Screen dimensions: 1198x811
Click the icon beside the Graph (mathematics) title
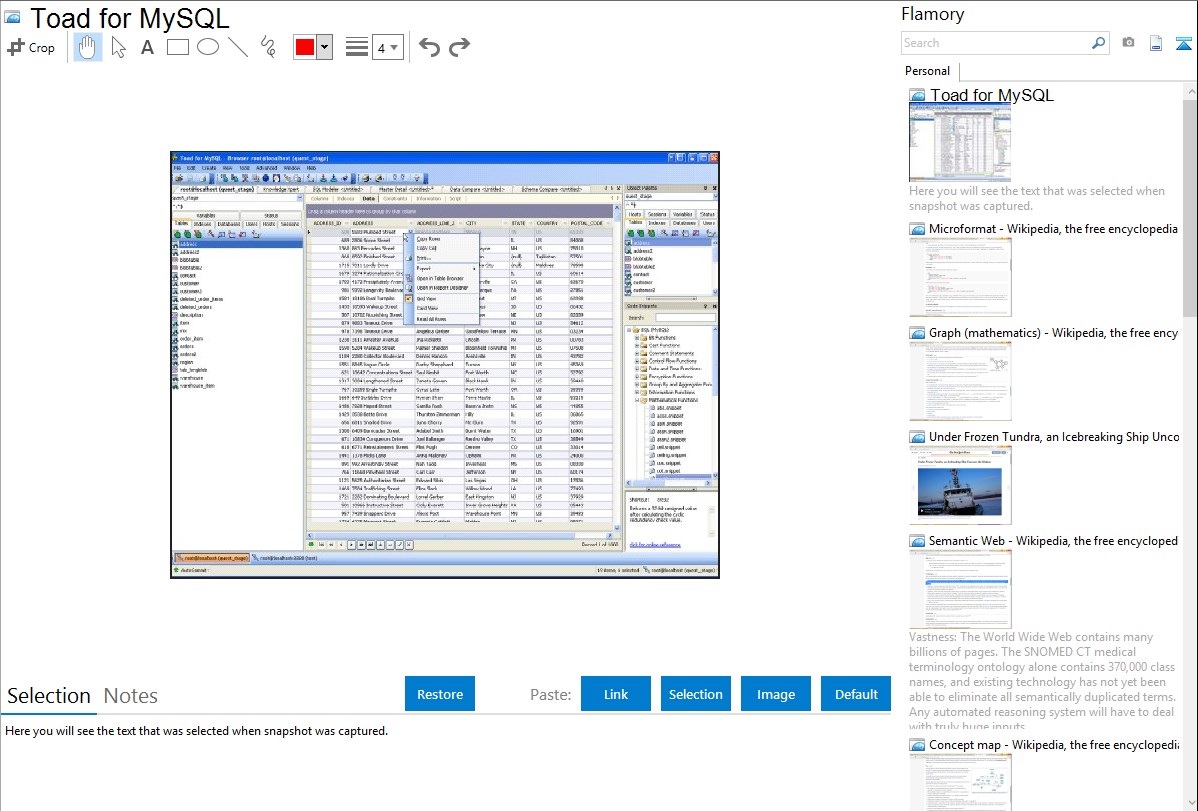[x=917, y=333]
